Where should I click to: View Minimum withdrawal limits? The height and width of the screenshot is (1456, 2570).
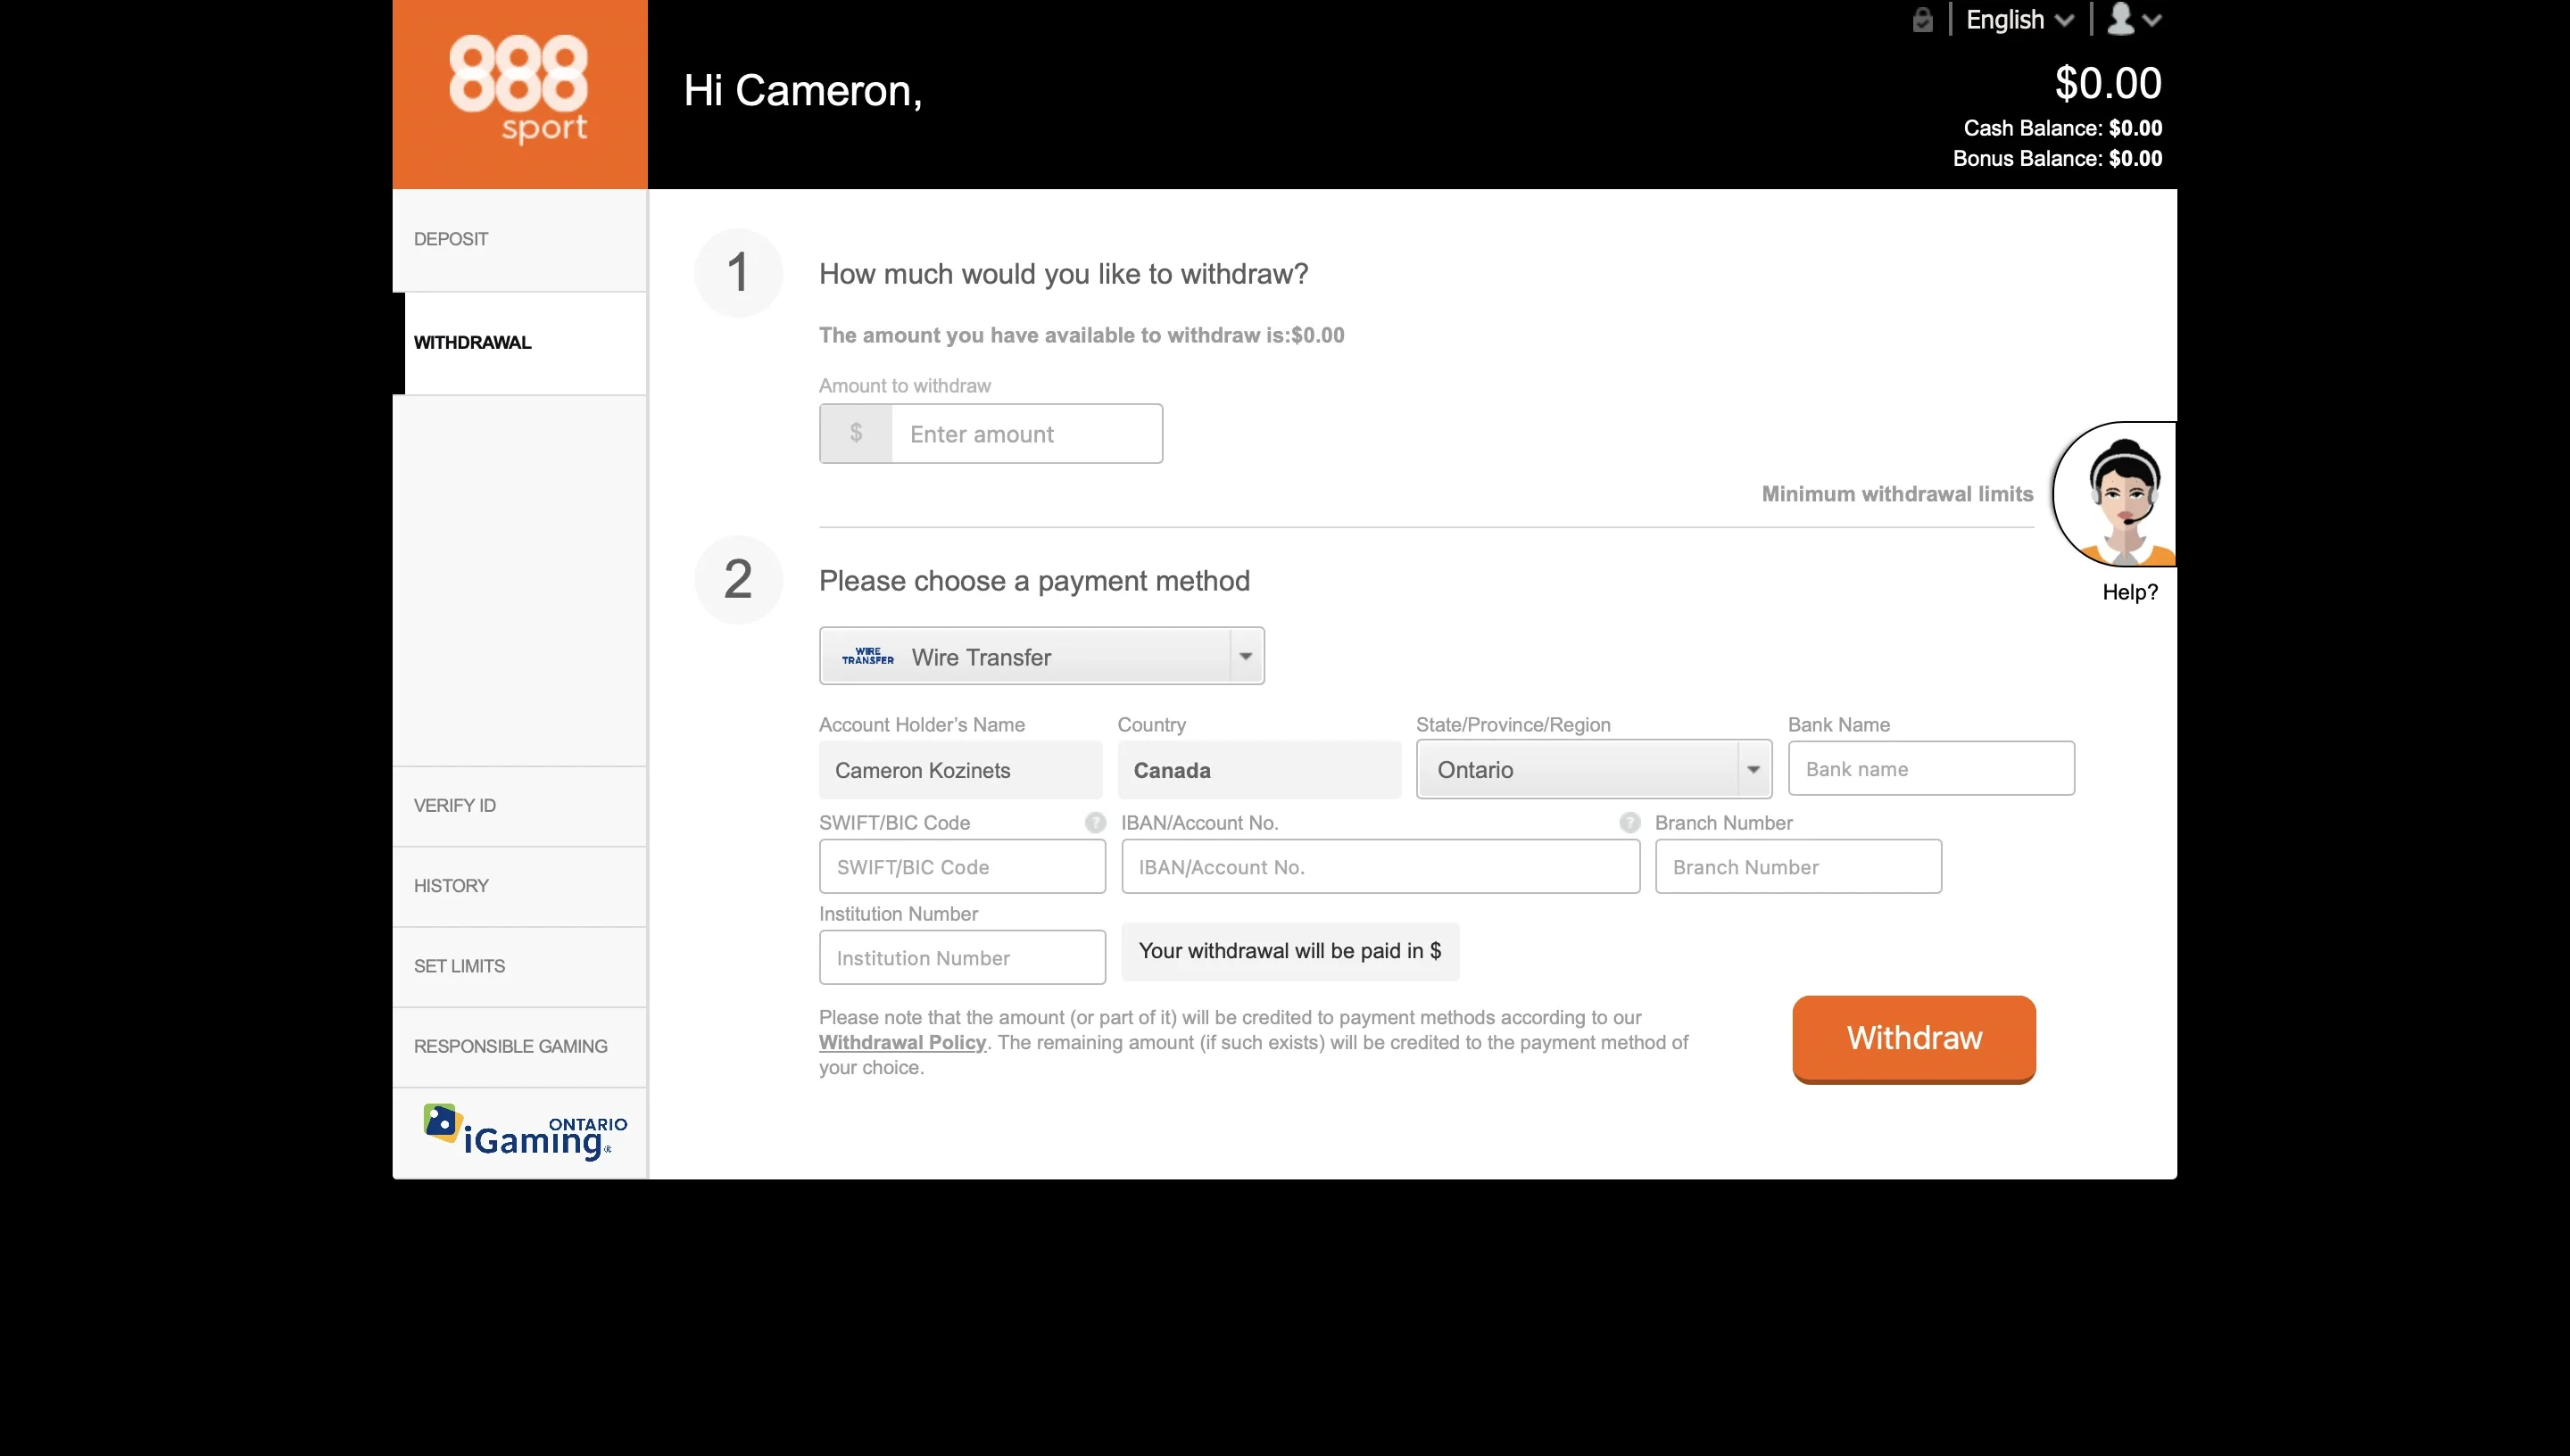(x=1896, y=494)
